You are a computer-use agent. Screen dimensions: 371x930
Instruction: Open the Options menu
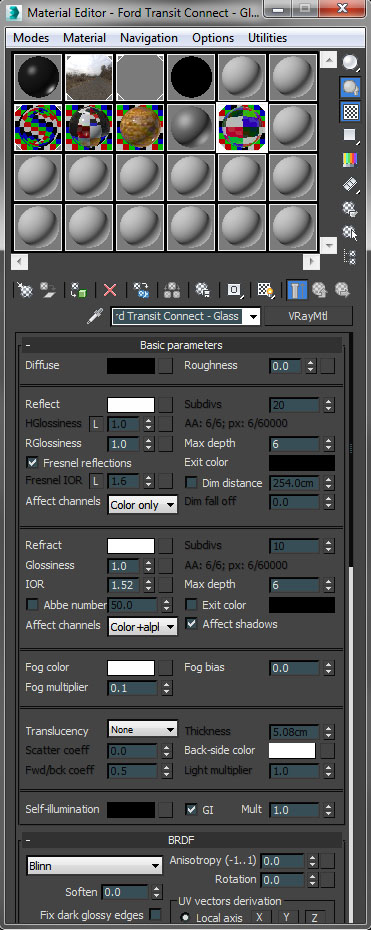213,37
